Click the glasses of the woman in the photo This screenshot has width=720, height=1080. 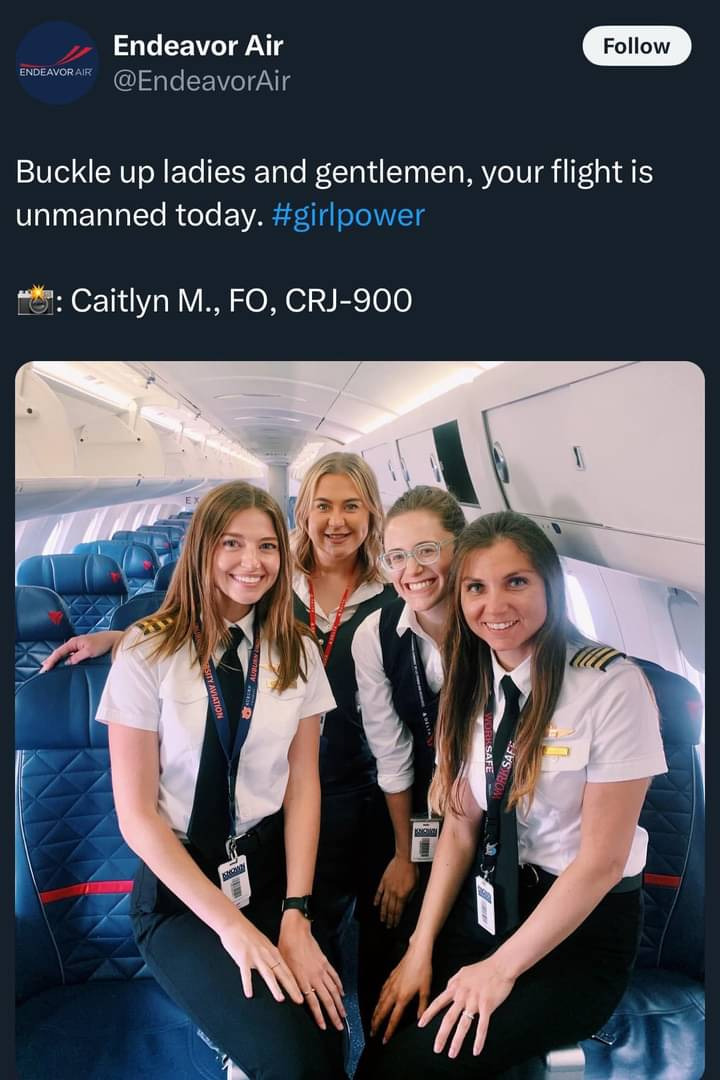coord(413,555)
